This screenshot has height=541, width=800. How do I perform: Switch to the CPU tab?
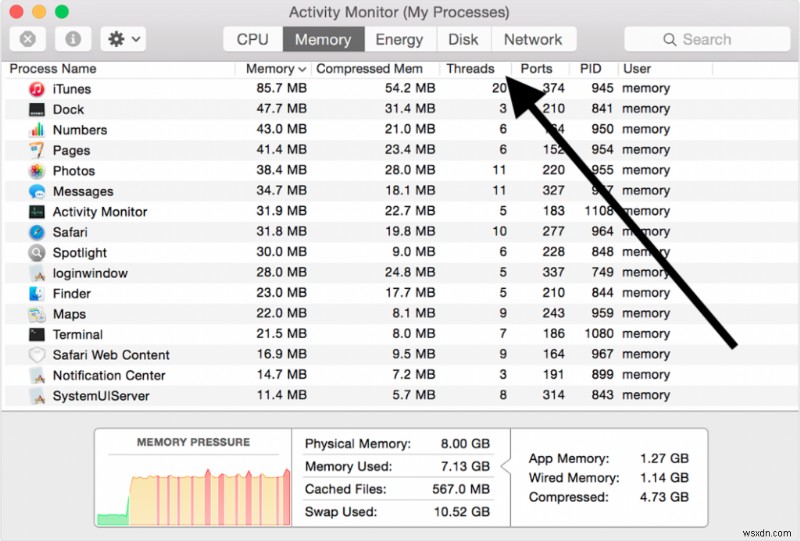[252, 39]
